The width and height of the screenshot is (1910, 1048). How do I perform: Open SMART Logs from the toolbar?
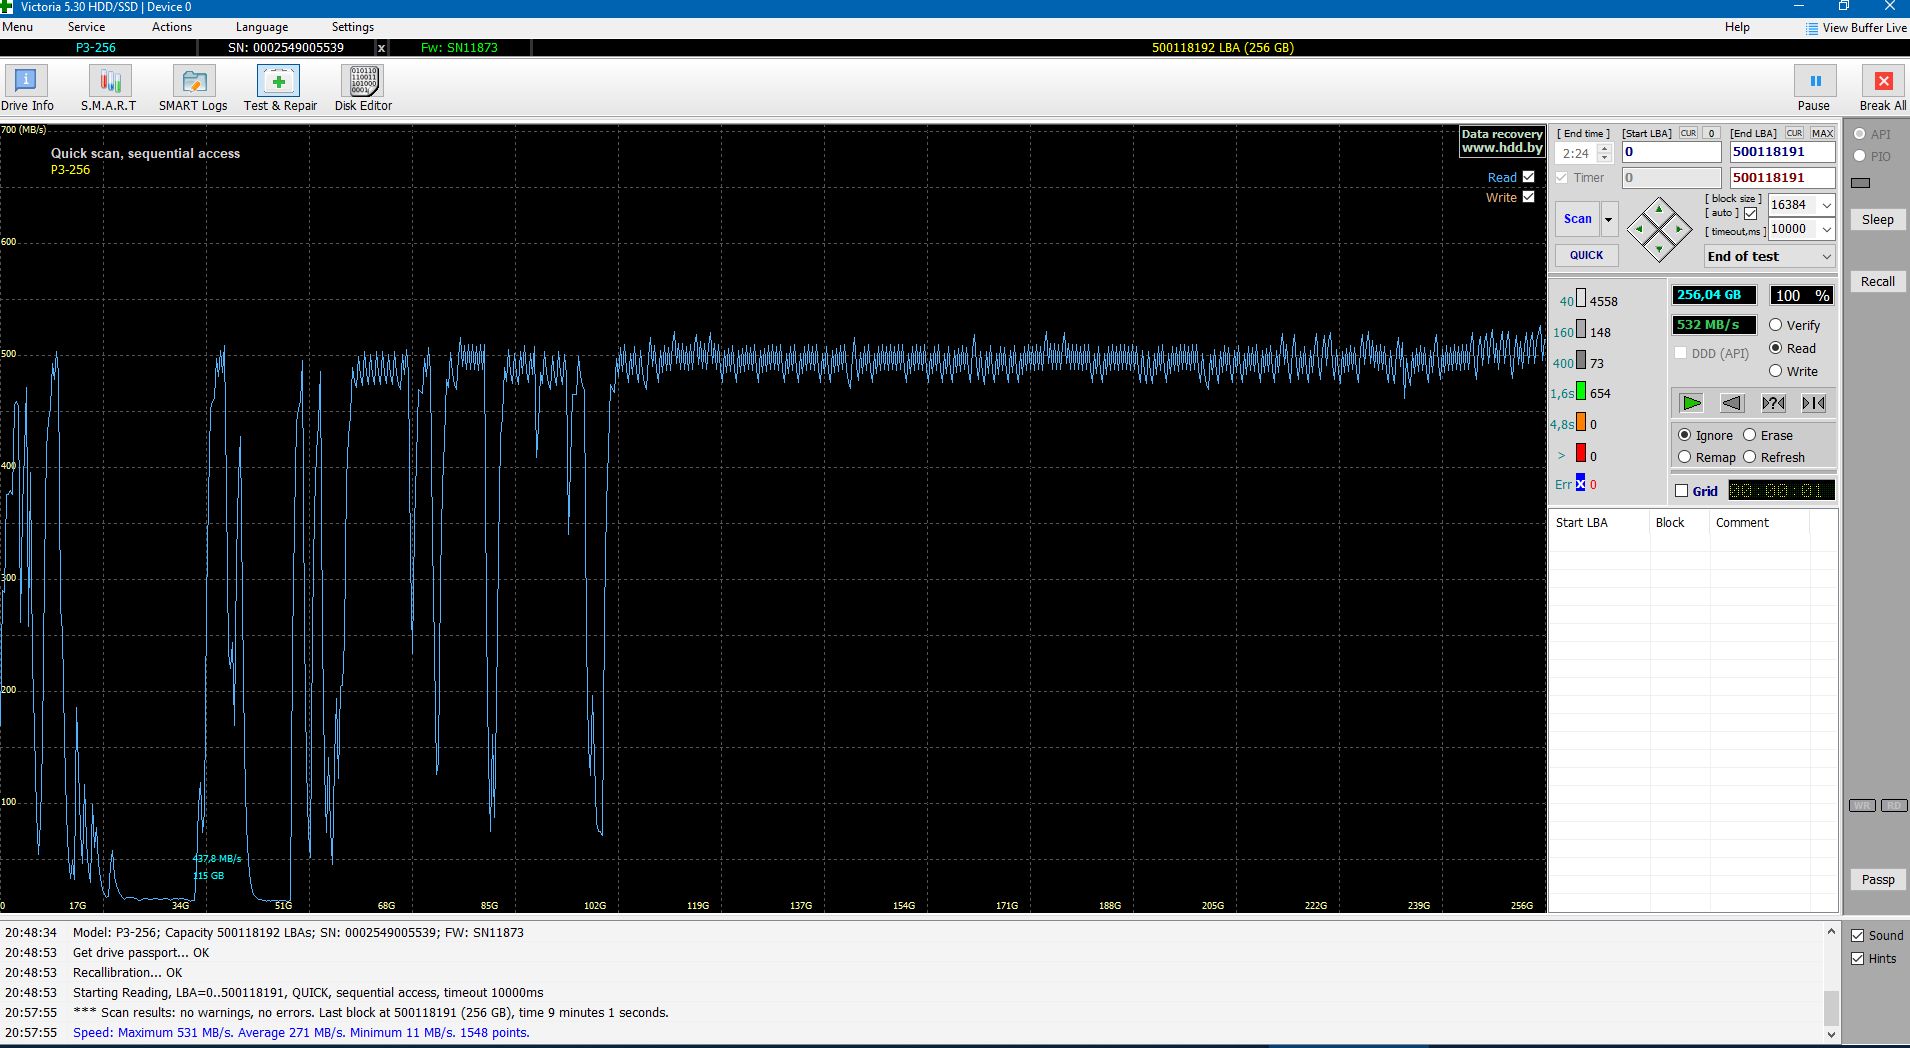193,88
